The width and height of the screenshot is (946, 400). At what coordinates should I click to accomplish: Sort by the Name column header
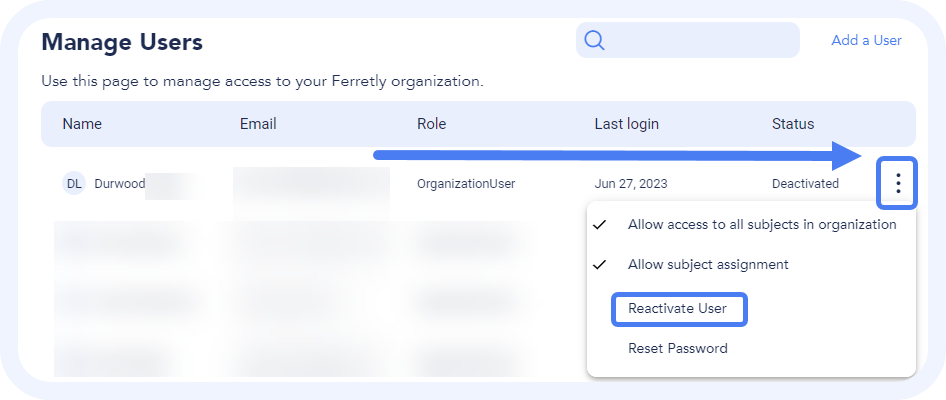coord(82,125)
